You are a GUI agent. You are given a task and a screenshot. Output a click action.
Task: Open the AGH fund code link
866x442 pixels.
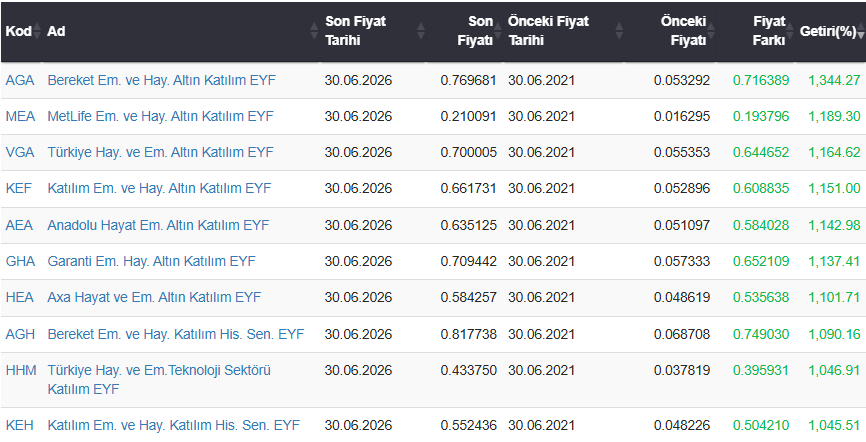click(x=20, y=334)
